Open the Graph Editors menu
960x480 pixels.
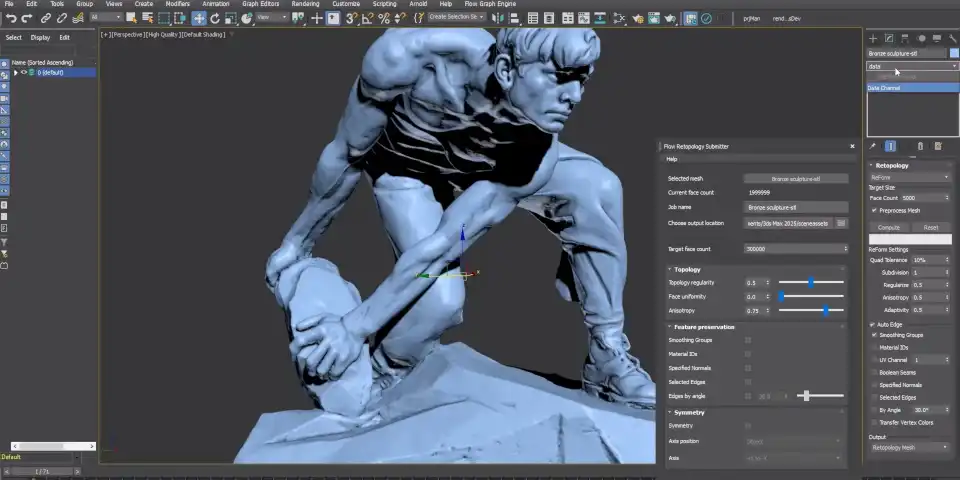[260, 4]
